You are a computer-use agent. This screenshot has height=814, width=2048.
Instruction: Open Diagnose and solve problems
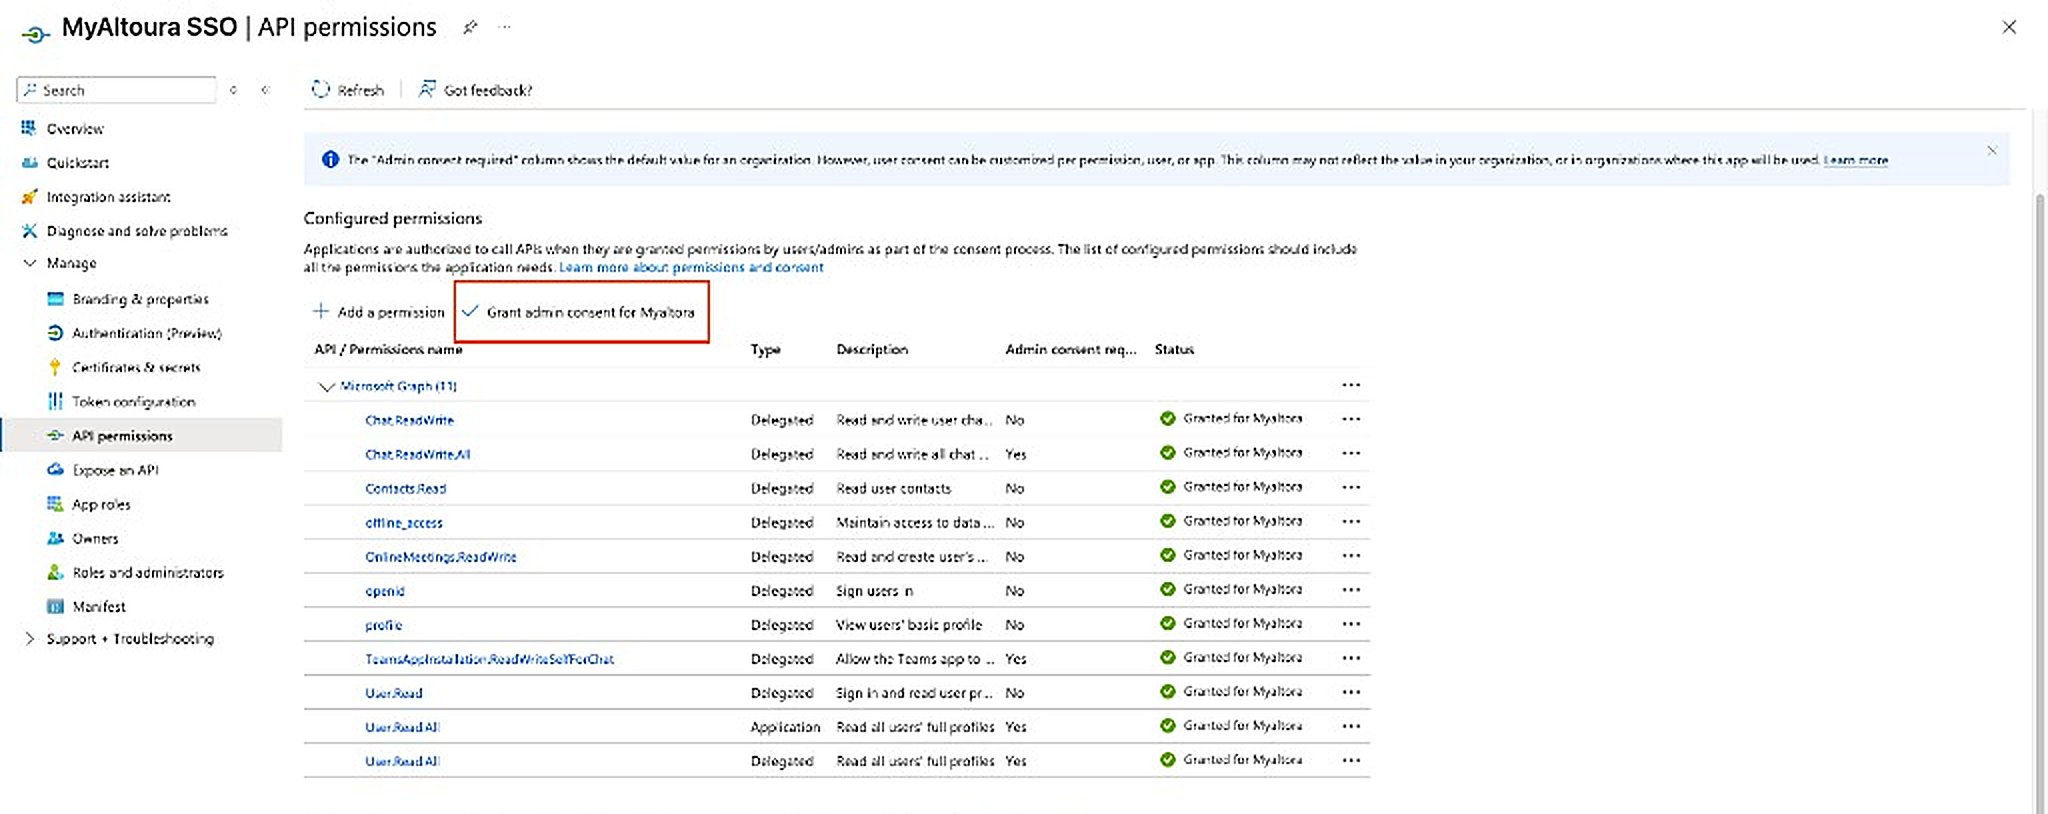pyautogui.click(x=137, y=231)
